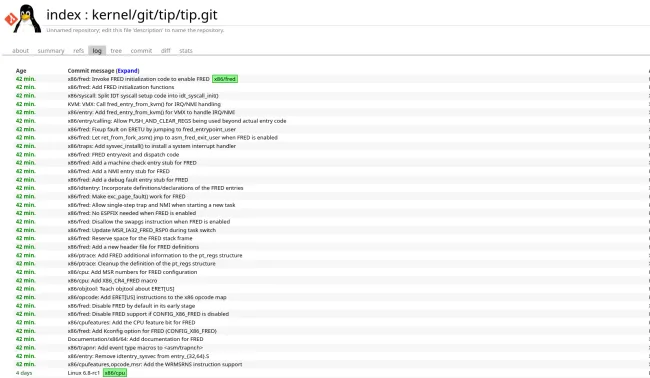This screenshot has width=650, height=378.
Task: Select the log tab
Action: click(97, 51)
